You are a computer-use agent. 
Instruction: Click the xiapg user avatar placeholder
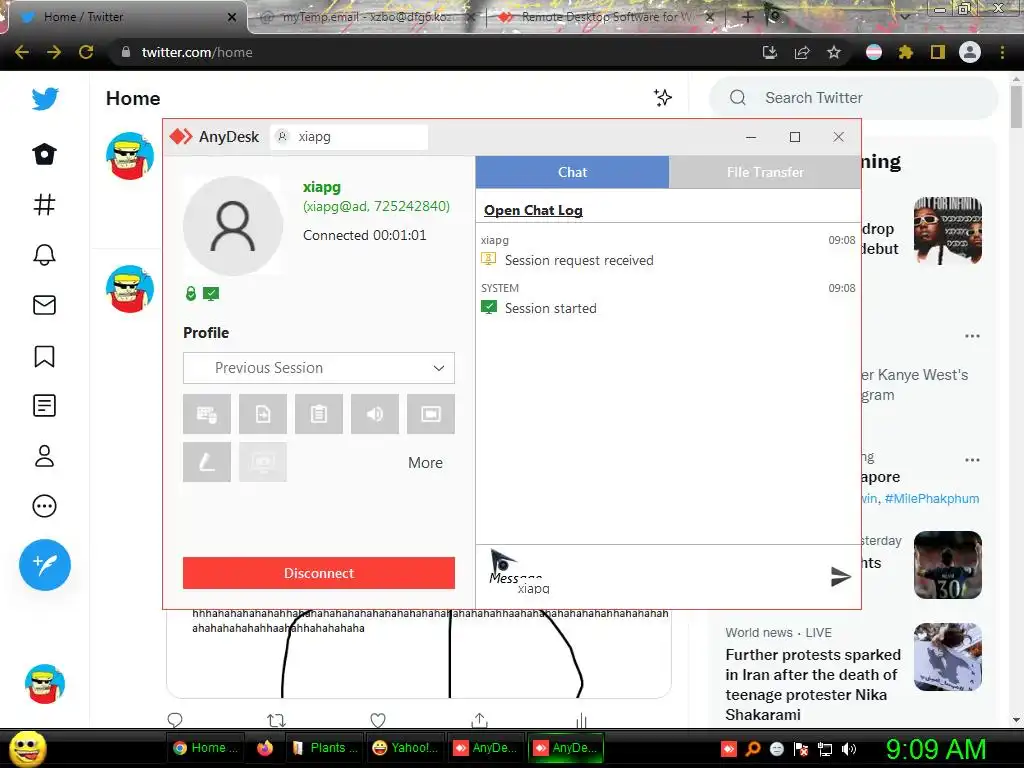pyautogui.click(x=233, y=226)
